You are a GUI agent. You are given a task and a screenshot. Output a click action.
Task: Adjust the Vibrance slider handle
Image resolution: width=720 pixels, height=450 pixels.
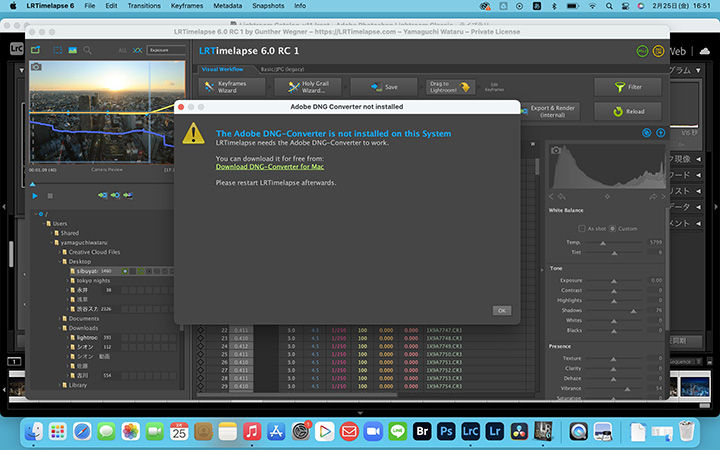pyautogui.click(x=627, y=389)
